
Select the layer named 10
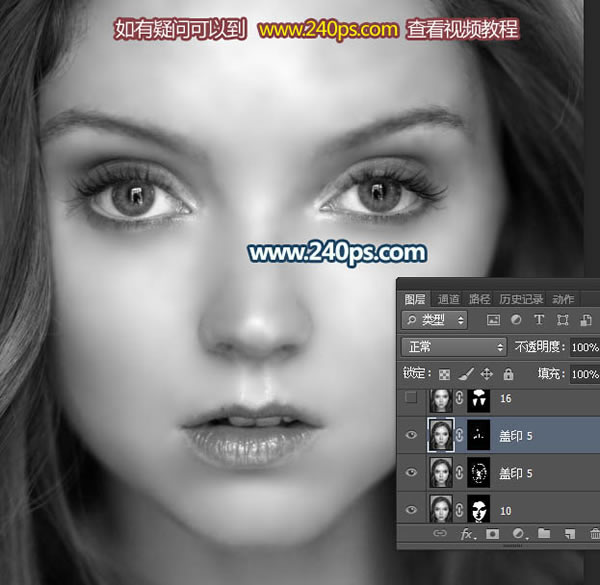click(505, 510)
